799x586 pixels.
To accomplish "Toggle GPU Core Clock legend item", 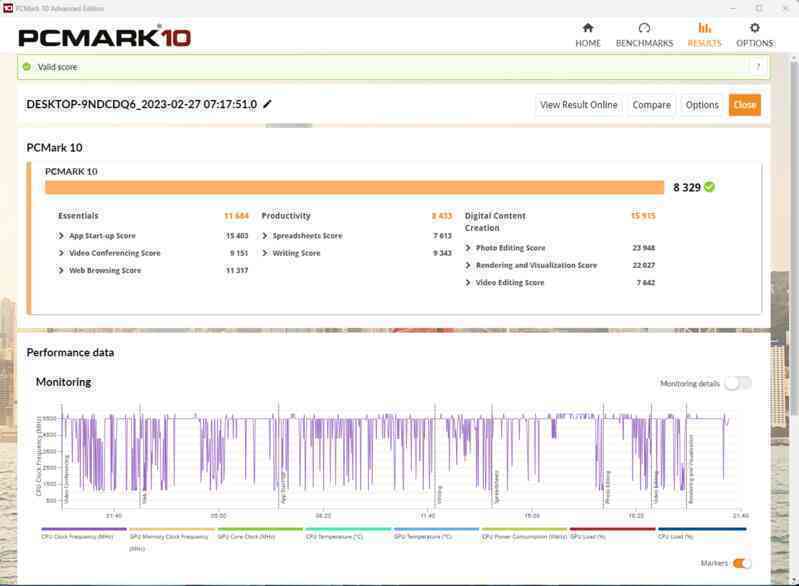I will pos(260,533).
